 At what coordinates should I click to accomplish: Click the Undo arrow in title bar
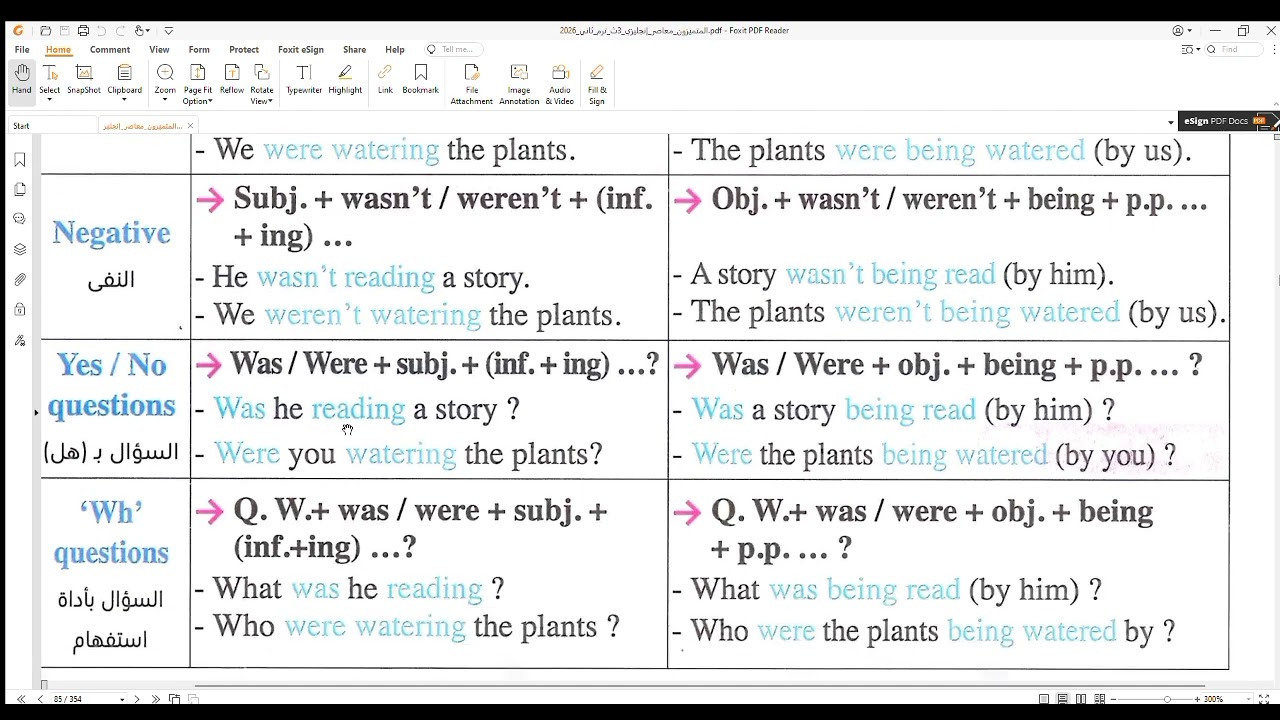(x=102, y=31)
